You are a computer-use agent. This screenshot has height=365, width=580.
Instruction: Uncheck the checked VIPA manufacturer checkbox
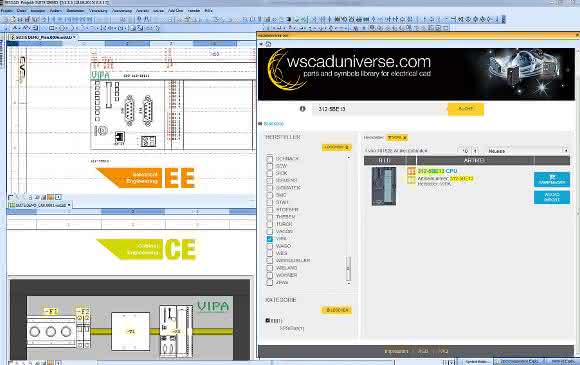(270, 239)
